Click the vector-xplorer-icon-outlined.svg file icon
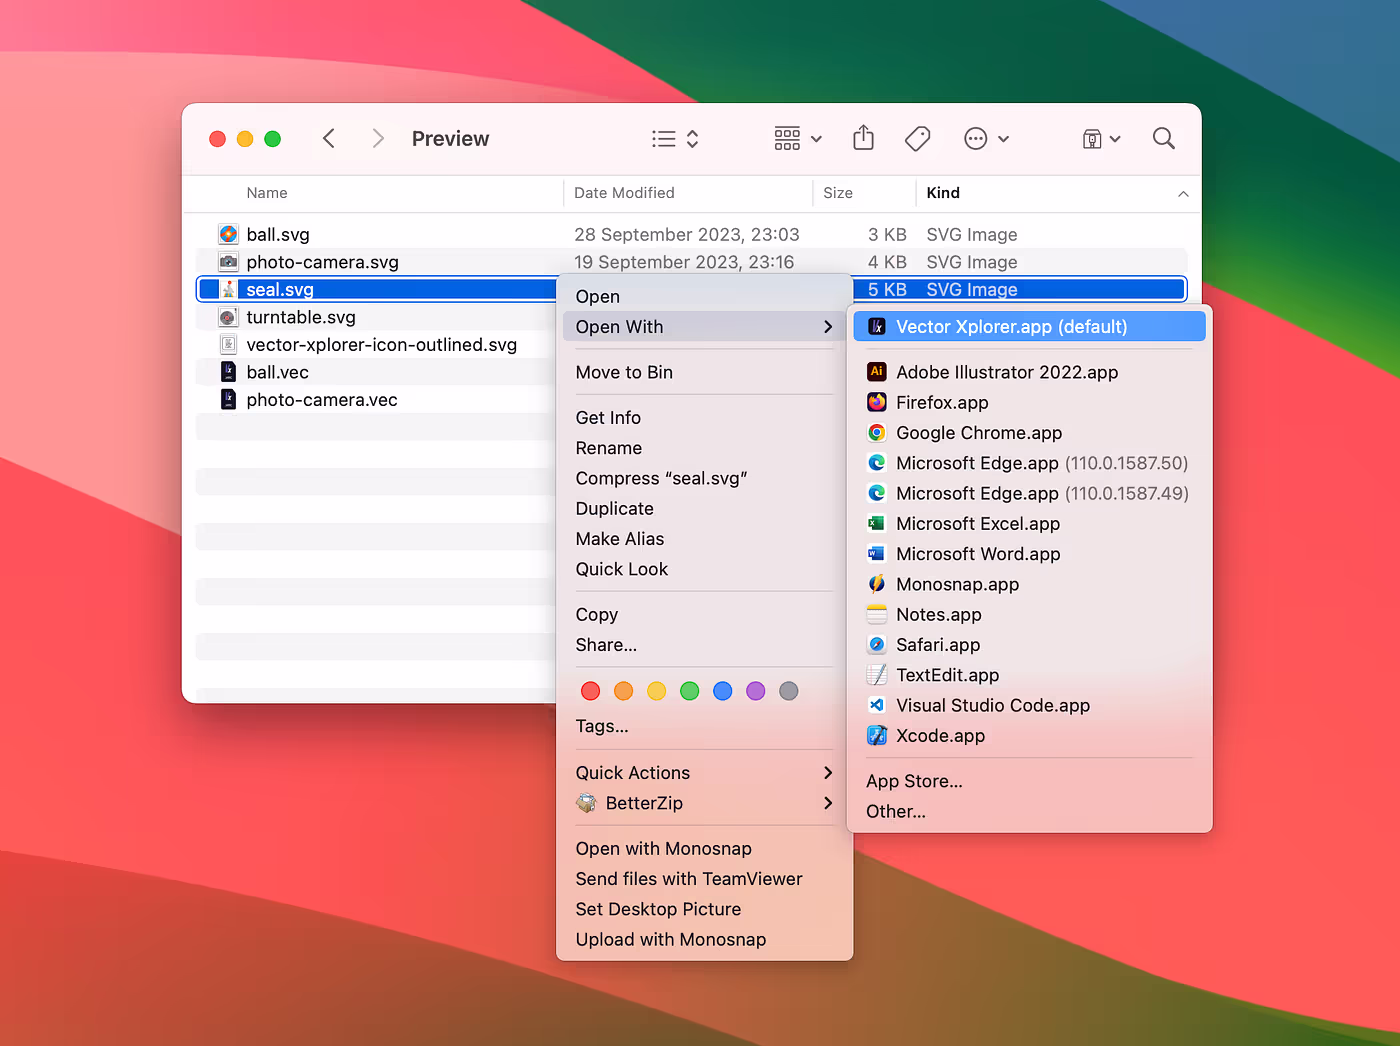 (228, 345)
